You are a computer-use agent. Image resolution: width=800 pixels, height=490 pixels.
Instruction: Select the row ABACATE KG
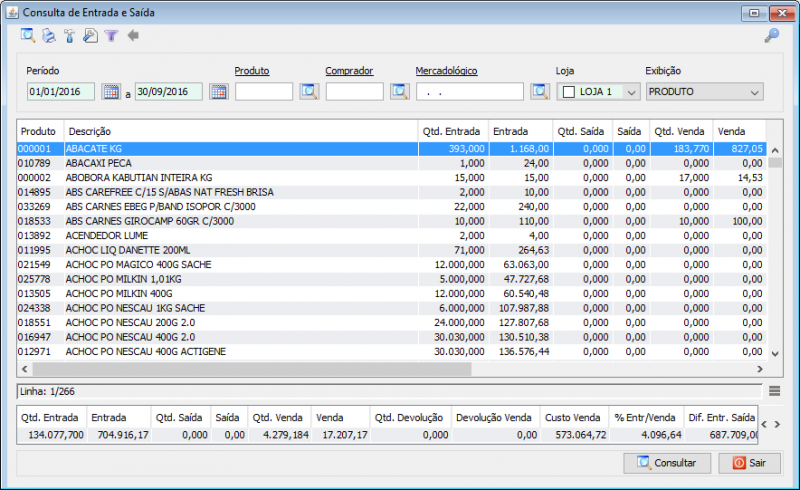[391, 149]
